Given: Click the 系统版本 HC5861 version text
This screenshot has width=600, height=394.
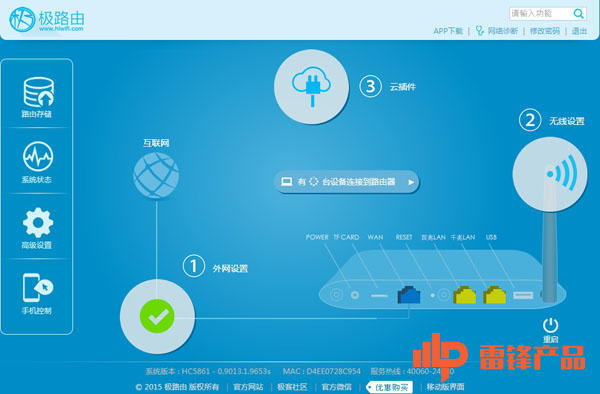Looking at the screenshot, I should pyautogui.click(x=208, y=371).
